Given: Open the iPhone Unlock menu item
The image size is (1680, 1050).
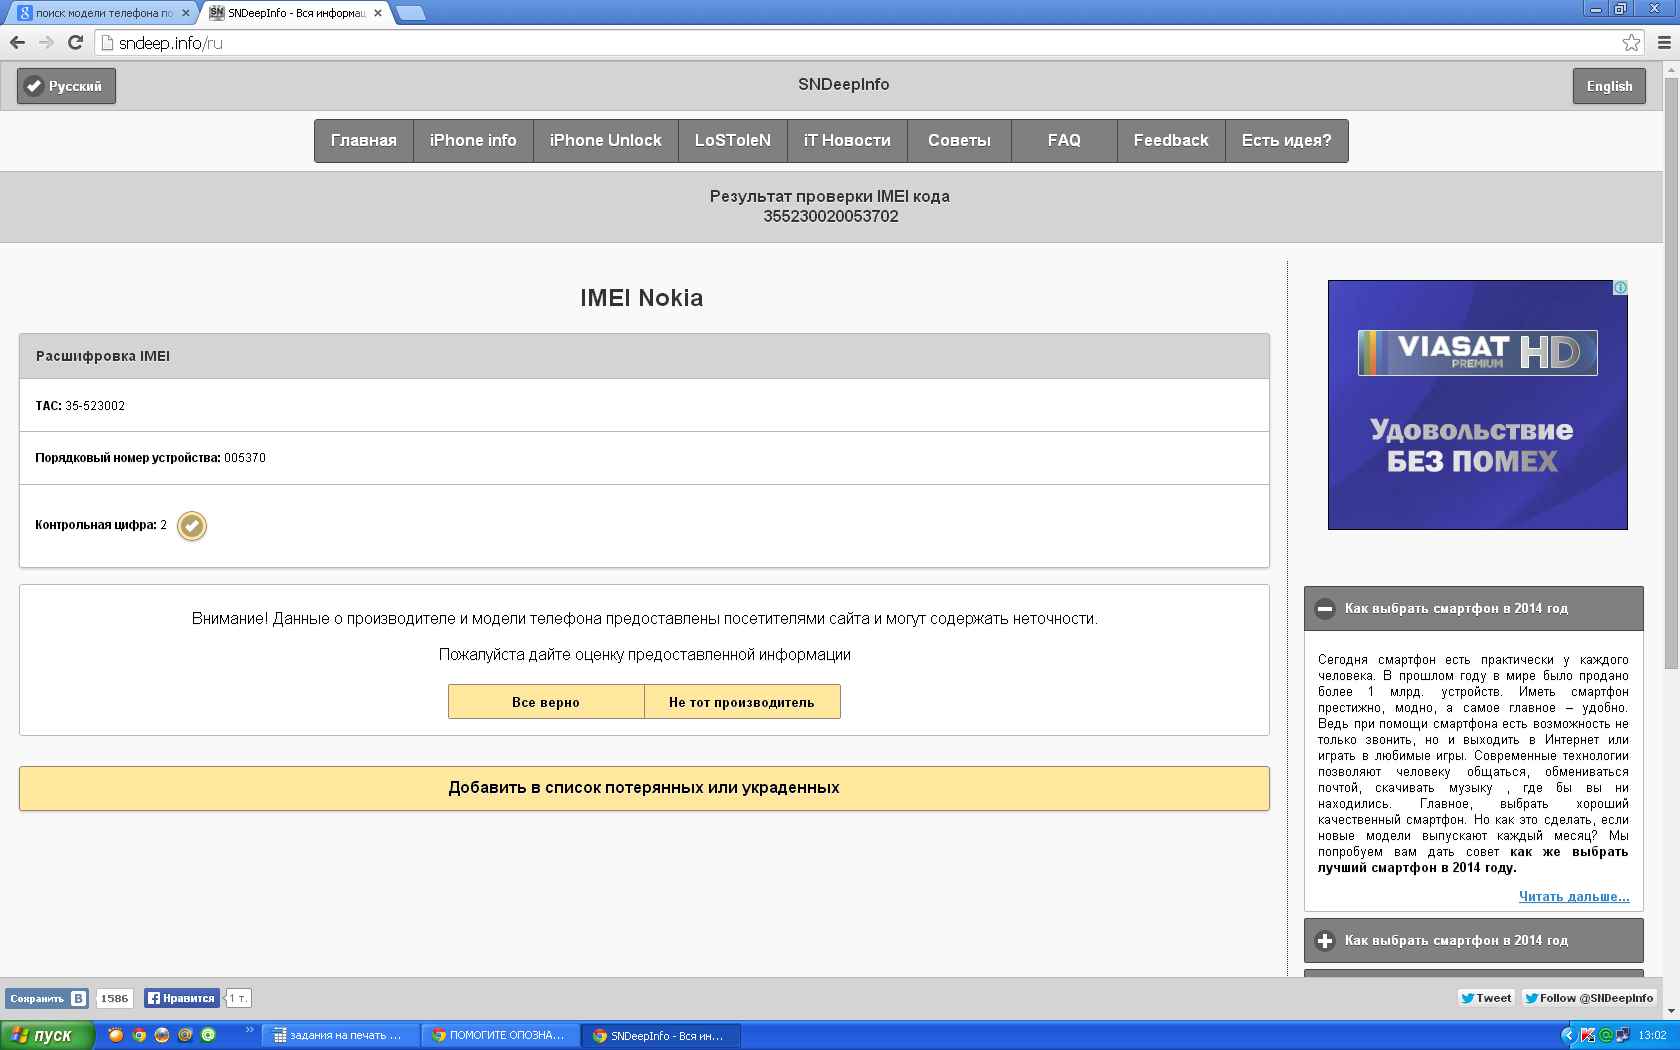Looking at the screenshot, I should [606, 140].
